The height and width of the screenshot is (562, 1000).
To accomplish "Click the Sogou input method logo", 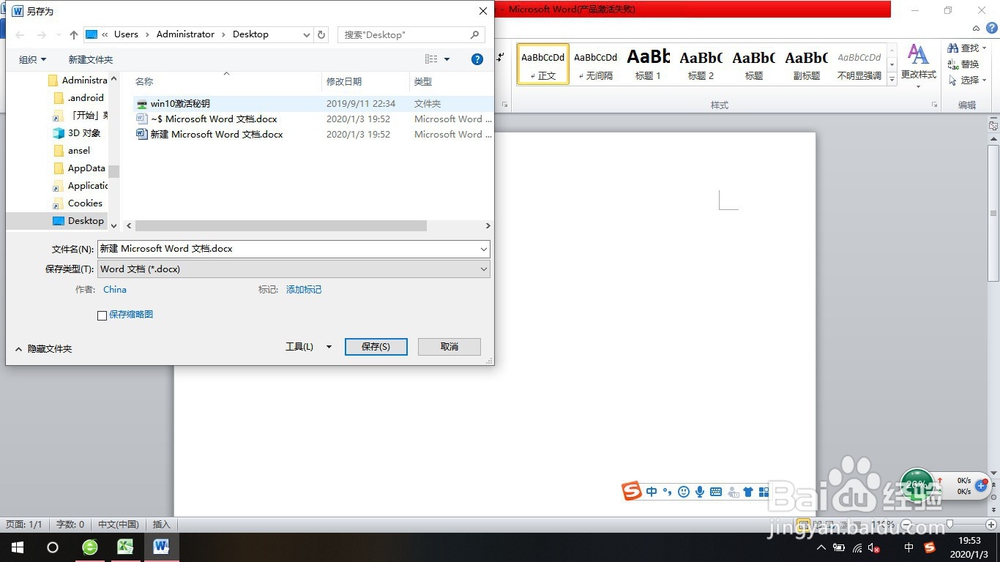I will 631,491.
